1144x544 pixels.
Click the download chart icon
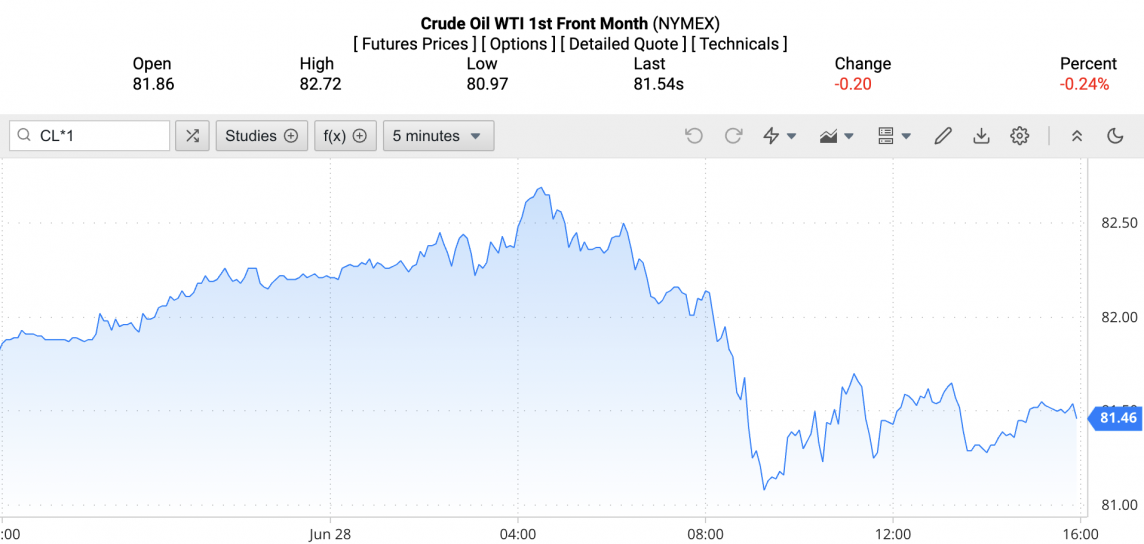981,136
